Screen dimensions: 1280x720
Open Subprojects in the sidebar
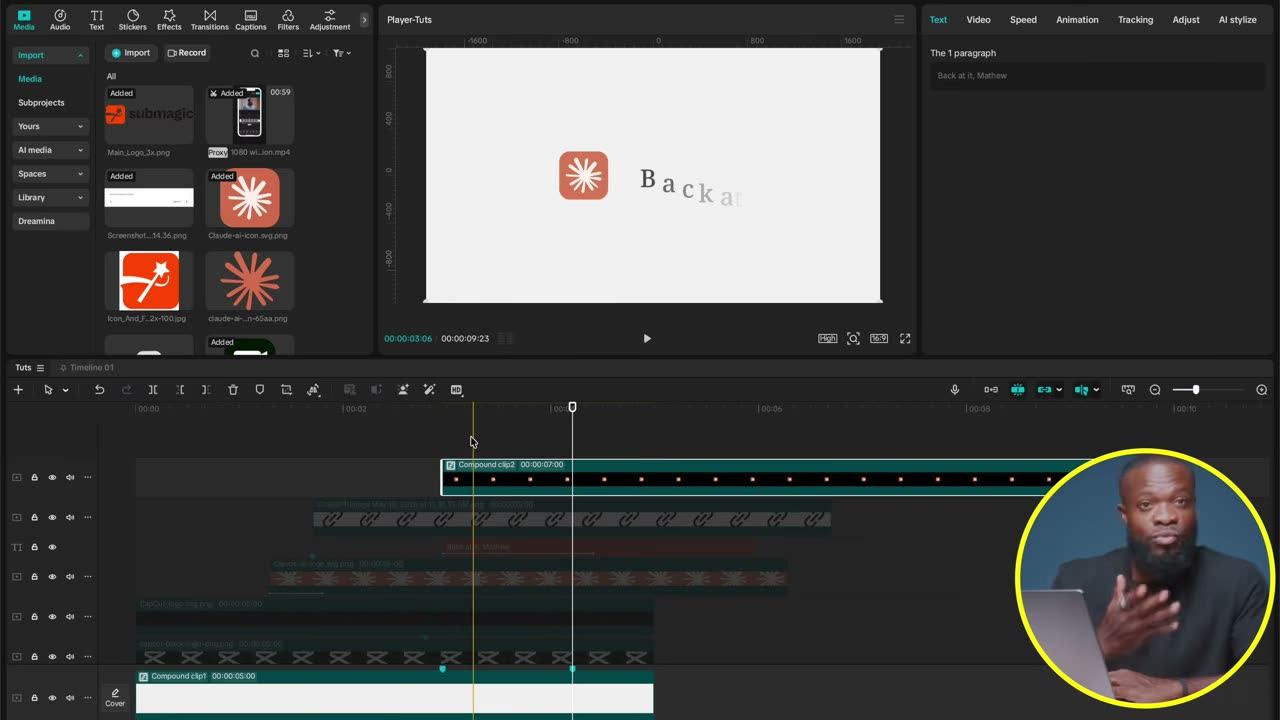pos(41,102)
